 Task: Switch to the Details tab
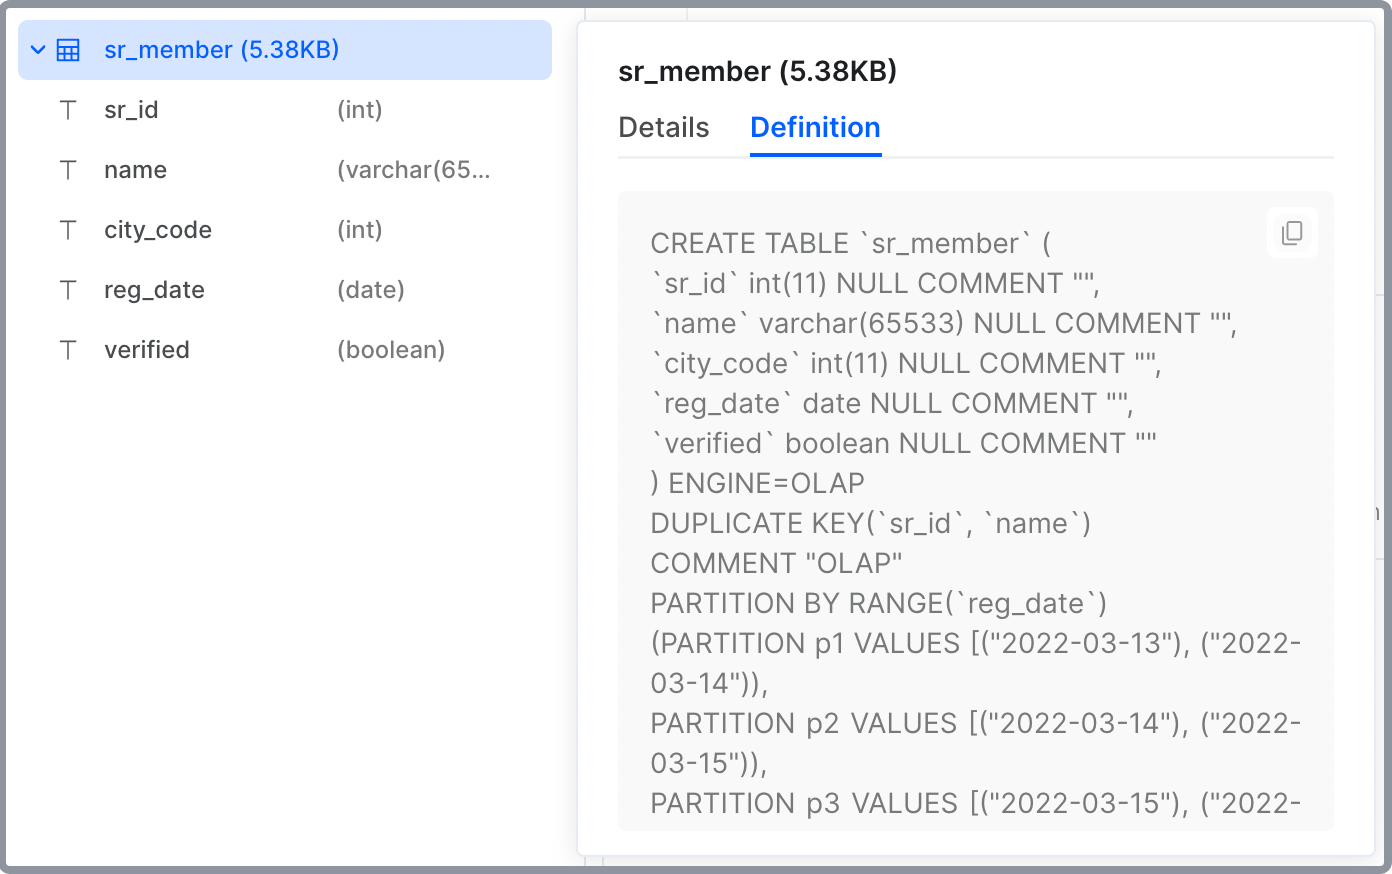tap(663, 127)
